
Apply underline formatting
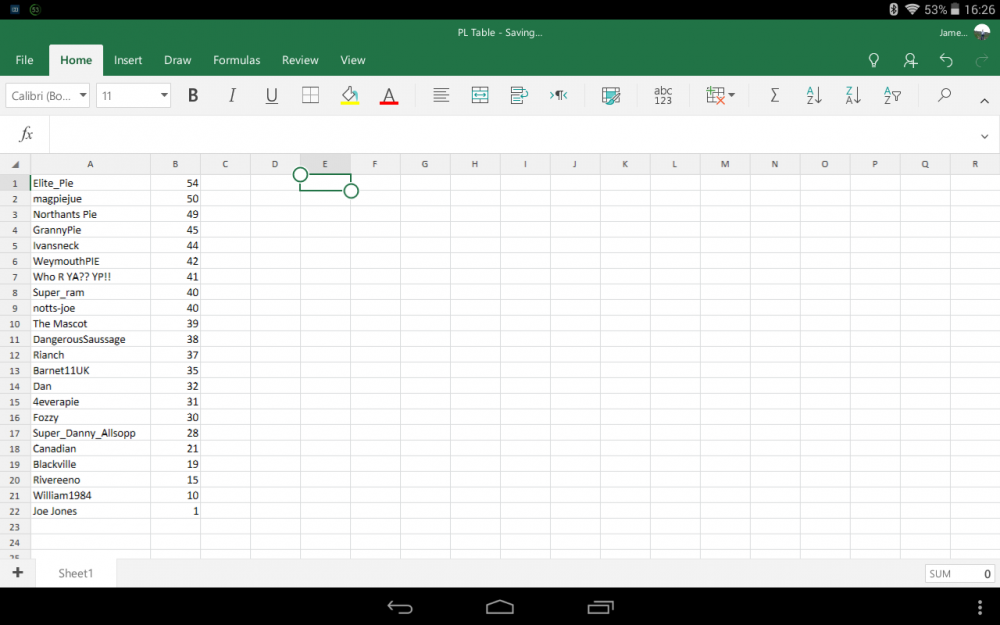point(271,95)
